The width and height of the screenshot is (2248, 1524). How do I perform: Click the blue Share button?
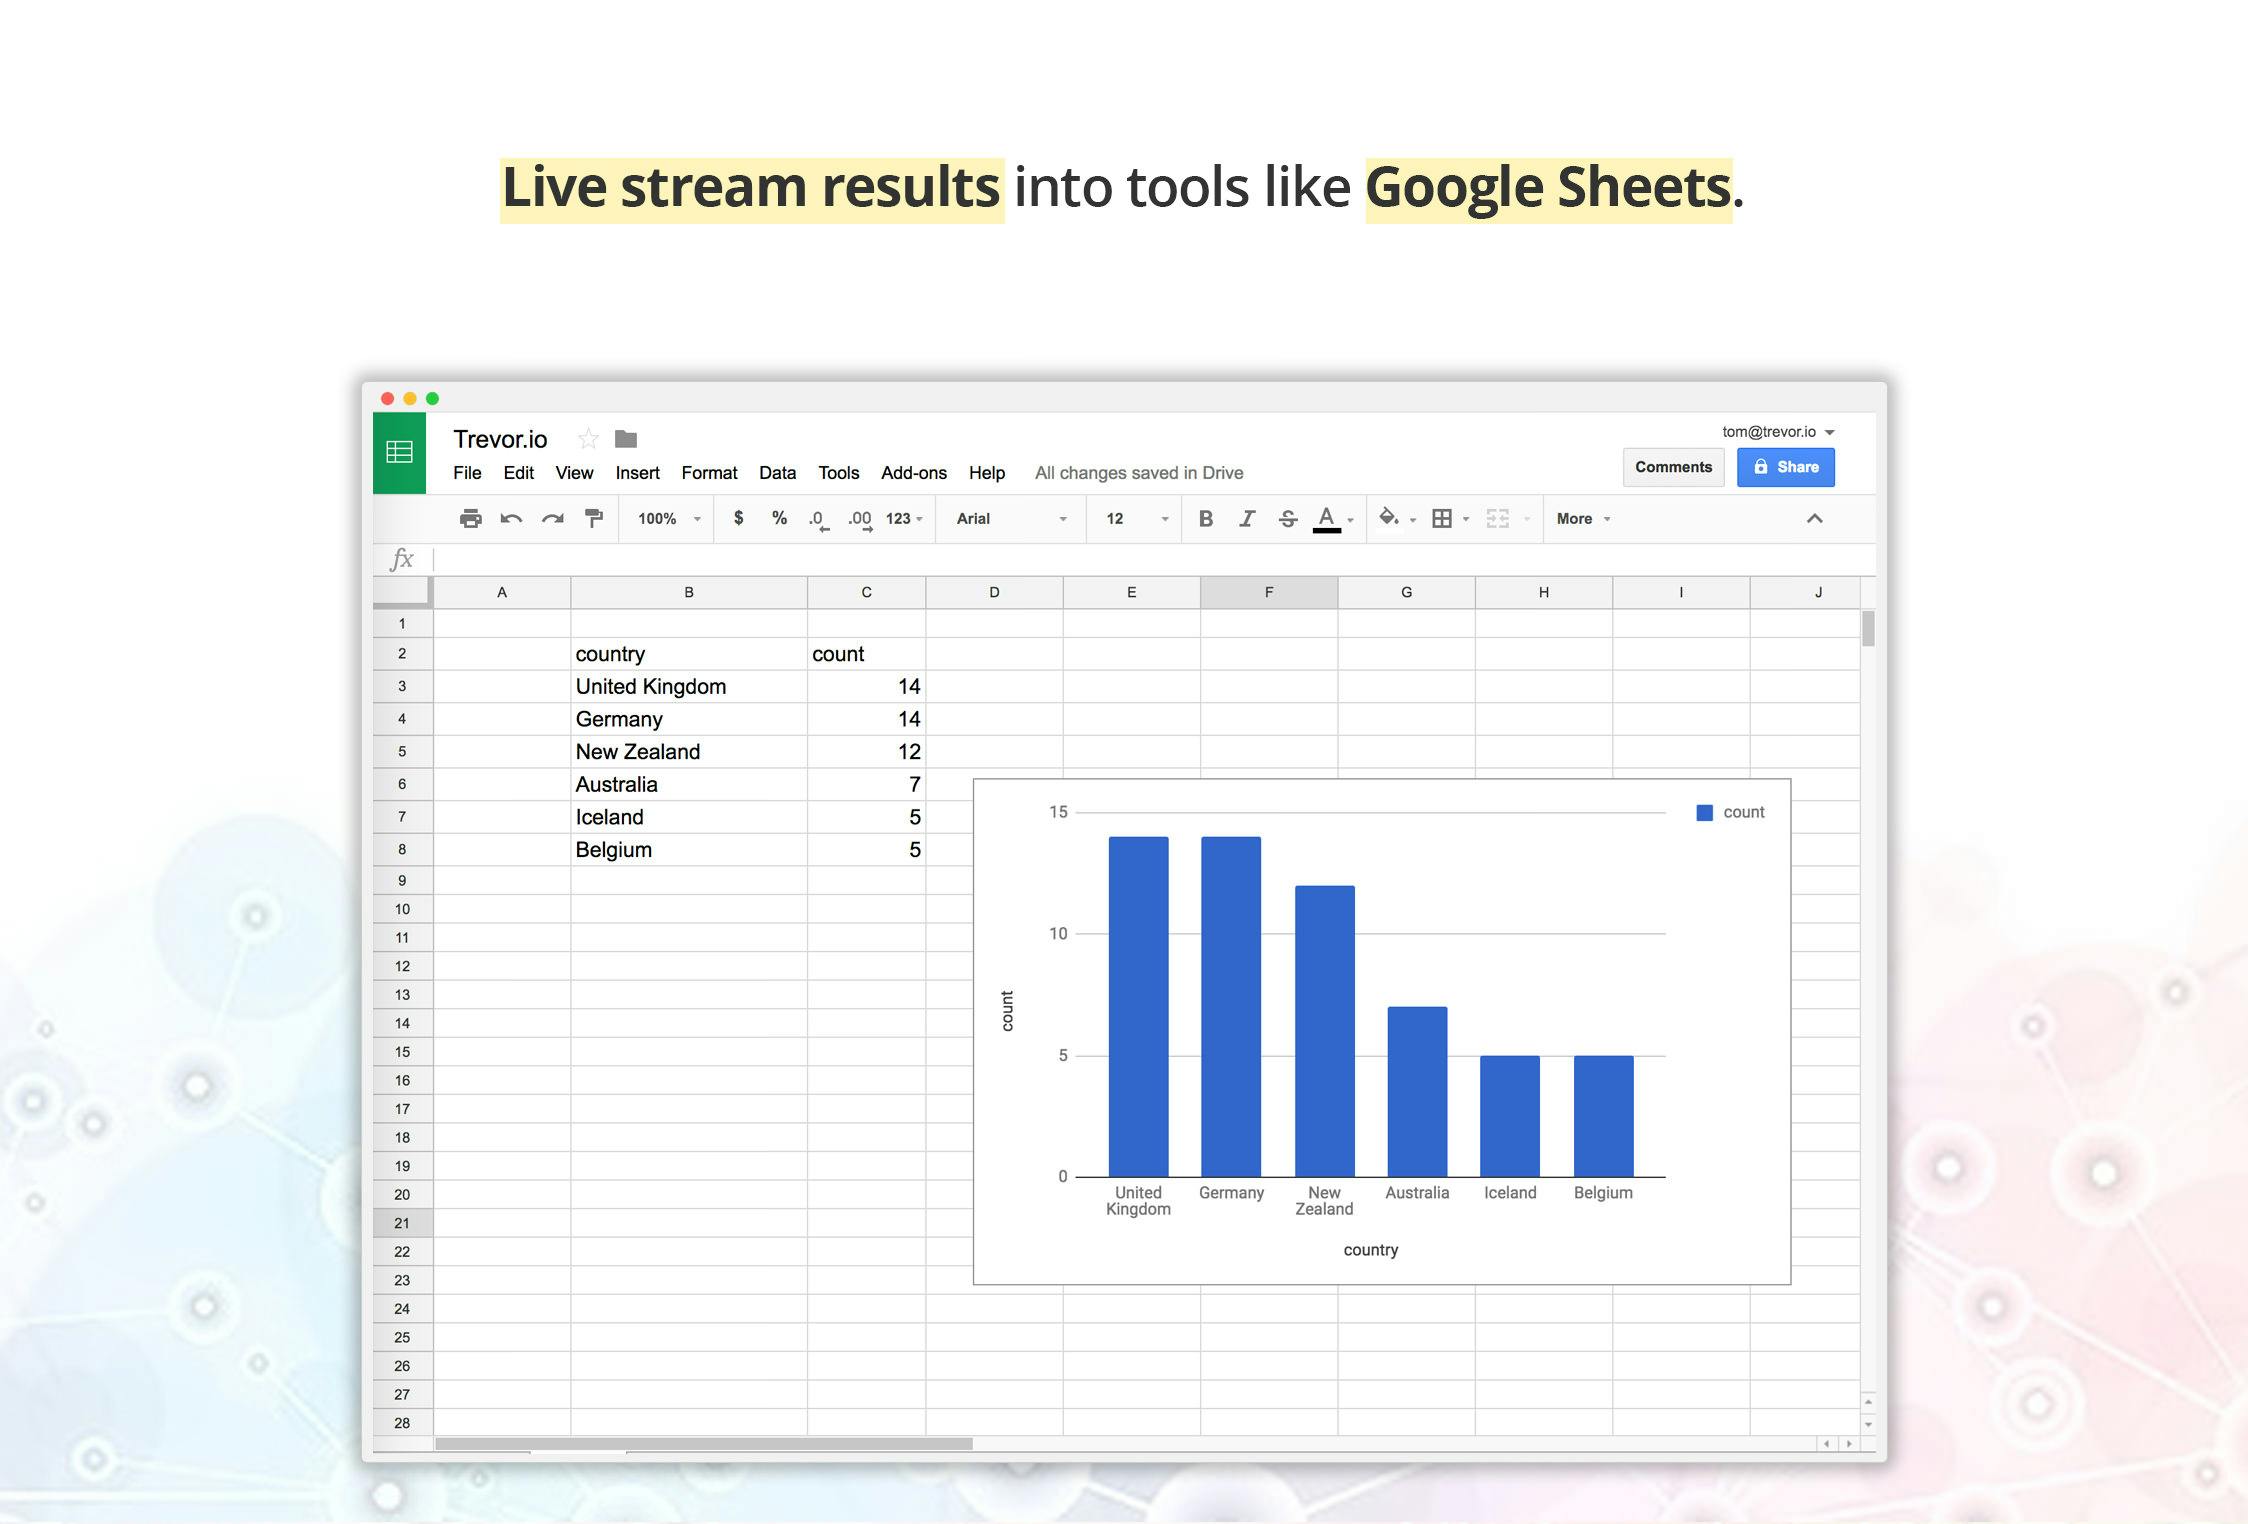pos(1785,467)
